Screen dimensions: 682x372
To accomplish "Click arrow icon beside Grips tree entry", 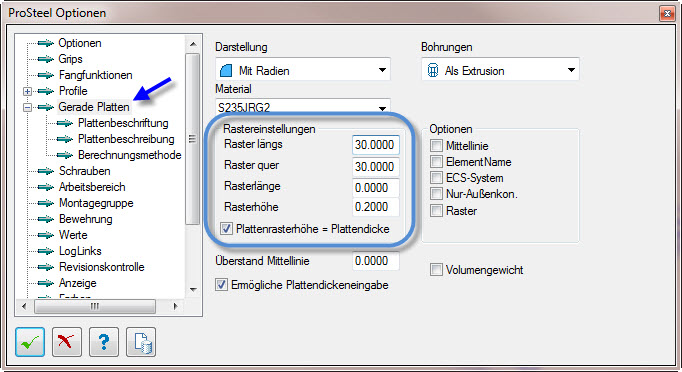I will (46, 59).
